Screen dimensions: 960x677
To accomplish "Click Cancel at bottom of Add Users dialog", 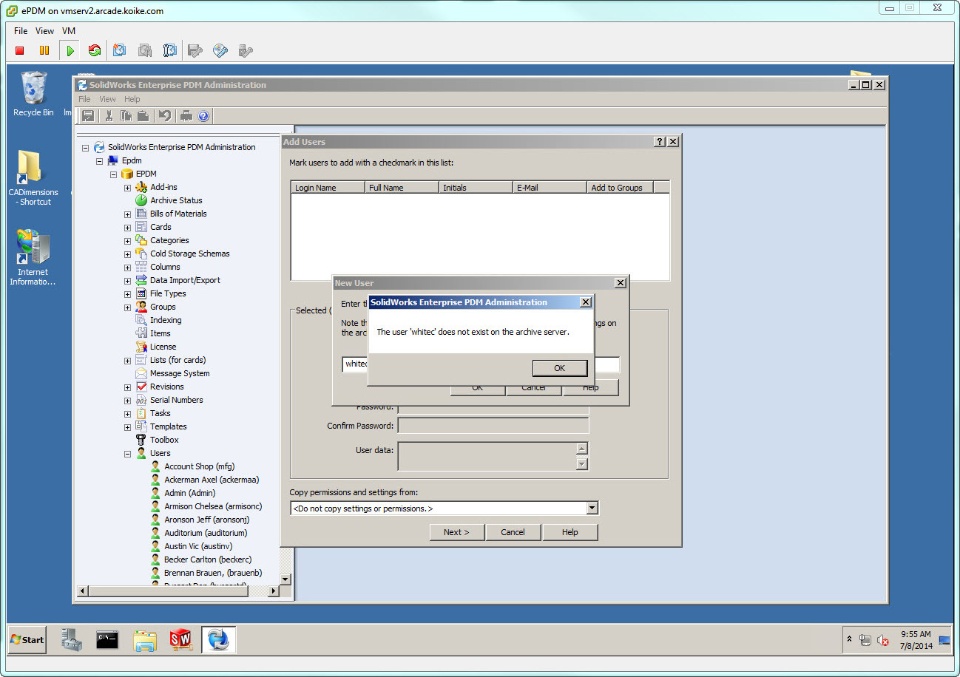I will tap(512, 532).
